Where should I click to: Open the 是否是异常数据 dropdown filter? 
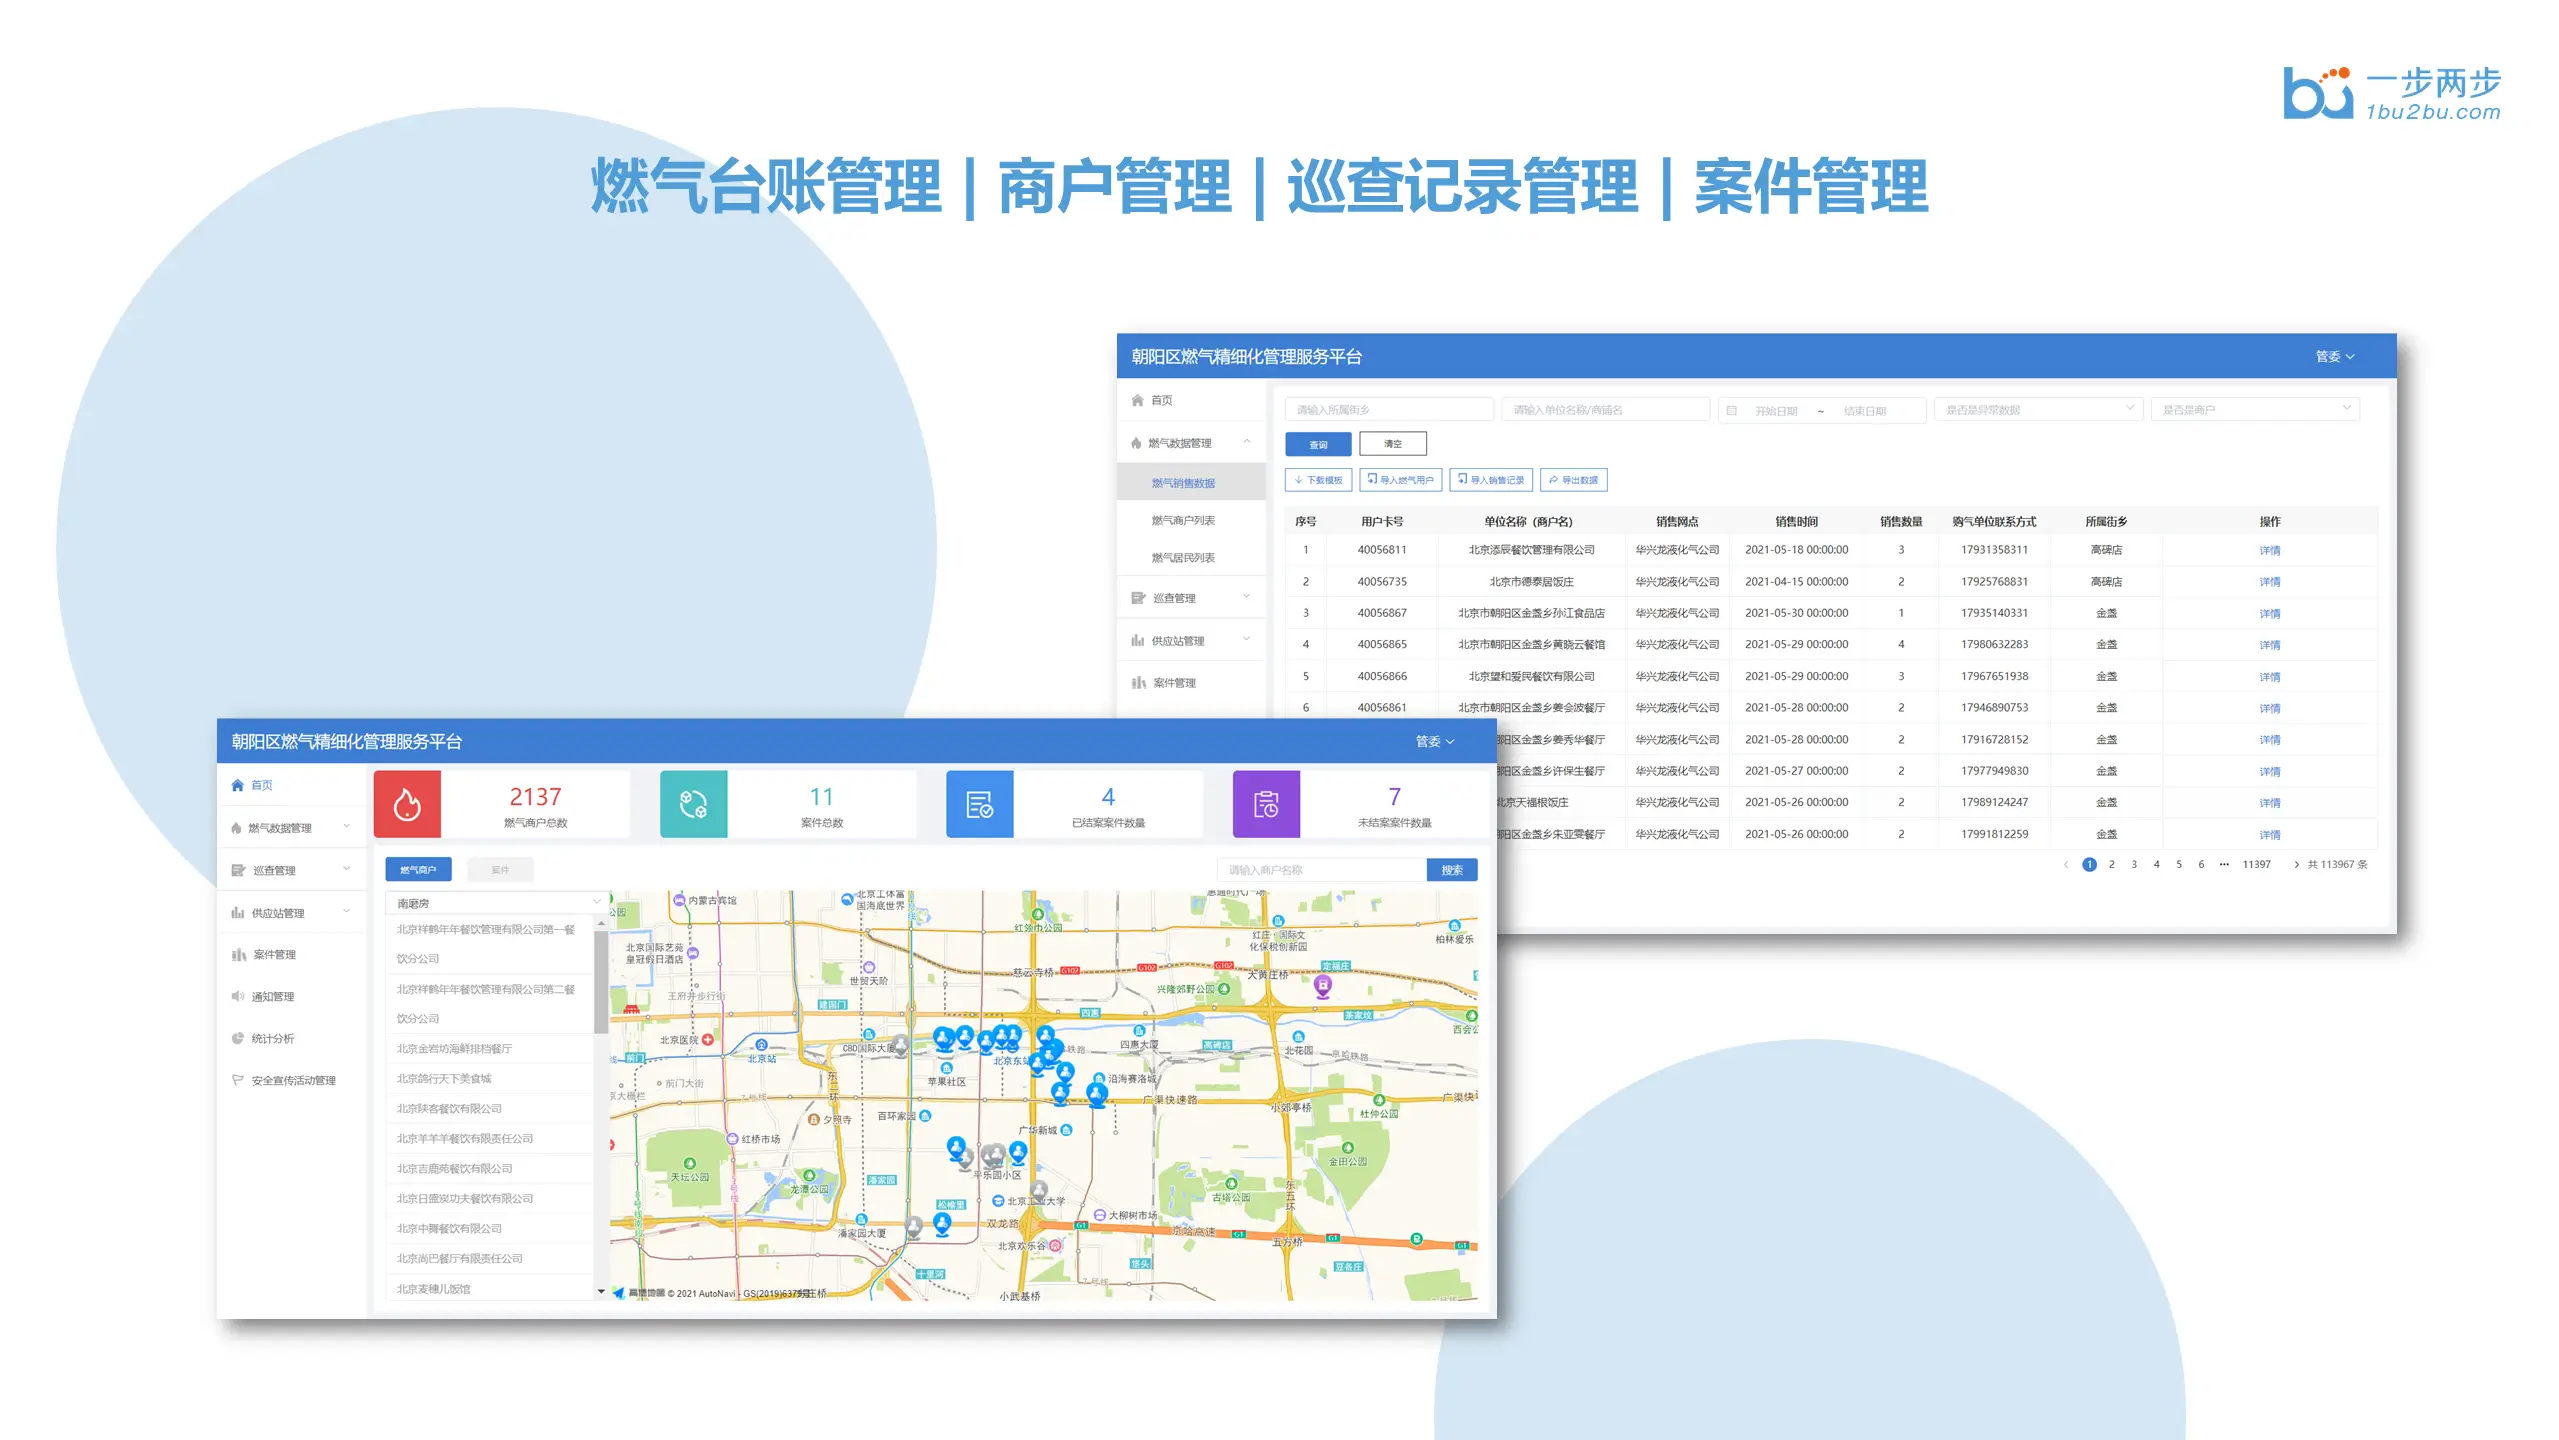pyautogui.click(x=2038, y=409)
